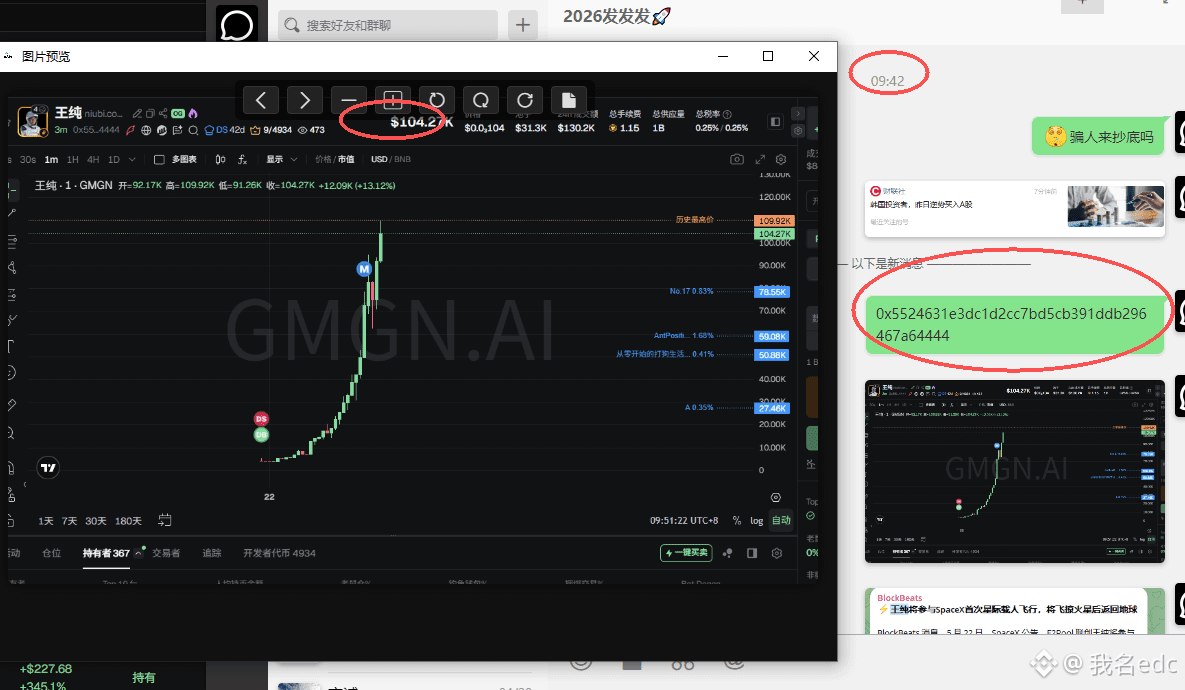
Task: Click the 骗人来抄底吗 chat message
Action: click(x=1098, y=137)
